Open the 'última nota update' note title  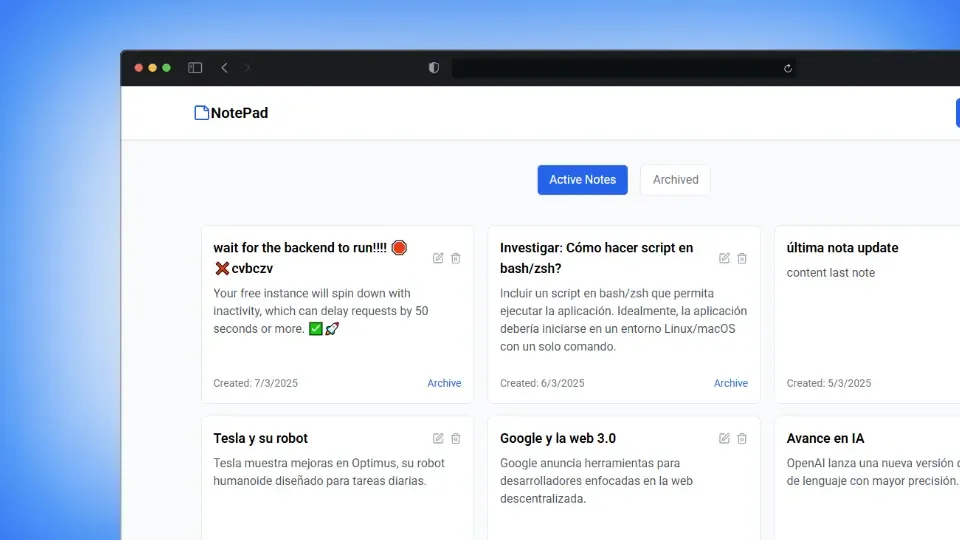click(842, 248)
